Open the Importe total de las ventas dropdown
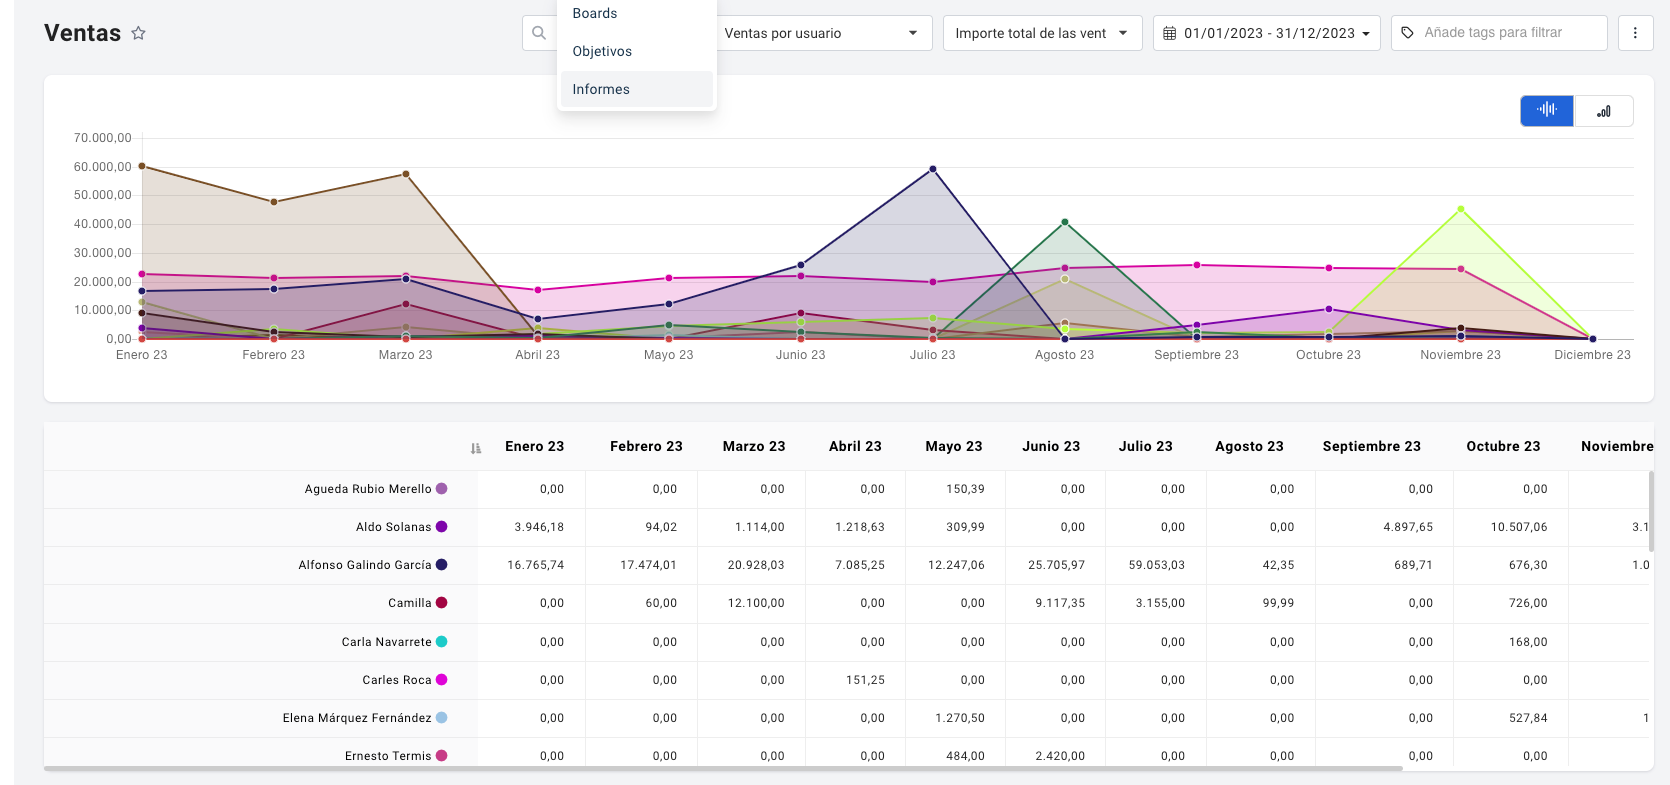Image resolution: width=1670 pixels, height=785 pixels. pos(1042,33)
